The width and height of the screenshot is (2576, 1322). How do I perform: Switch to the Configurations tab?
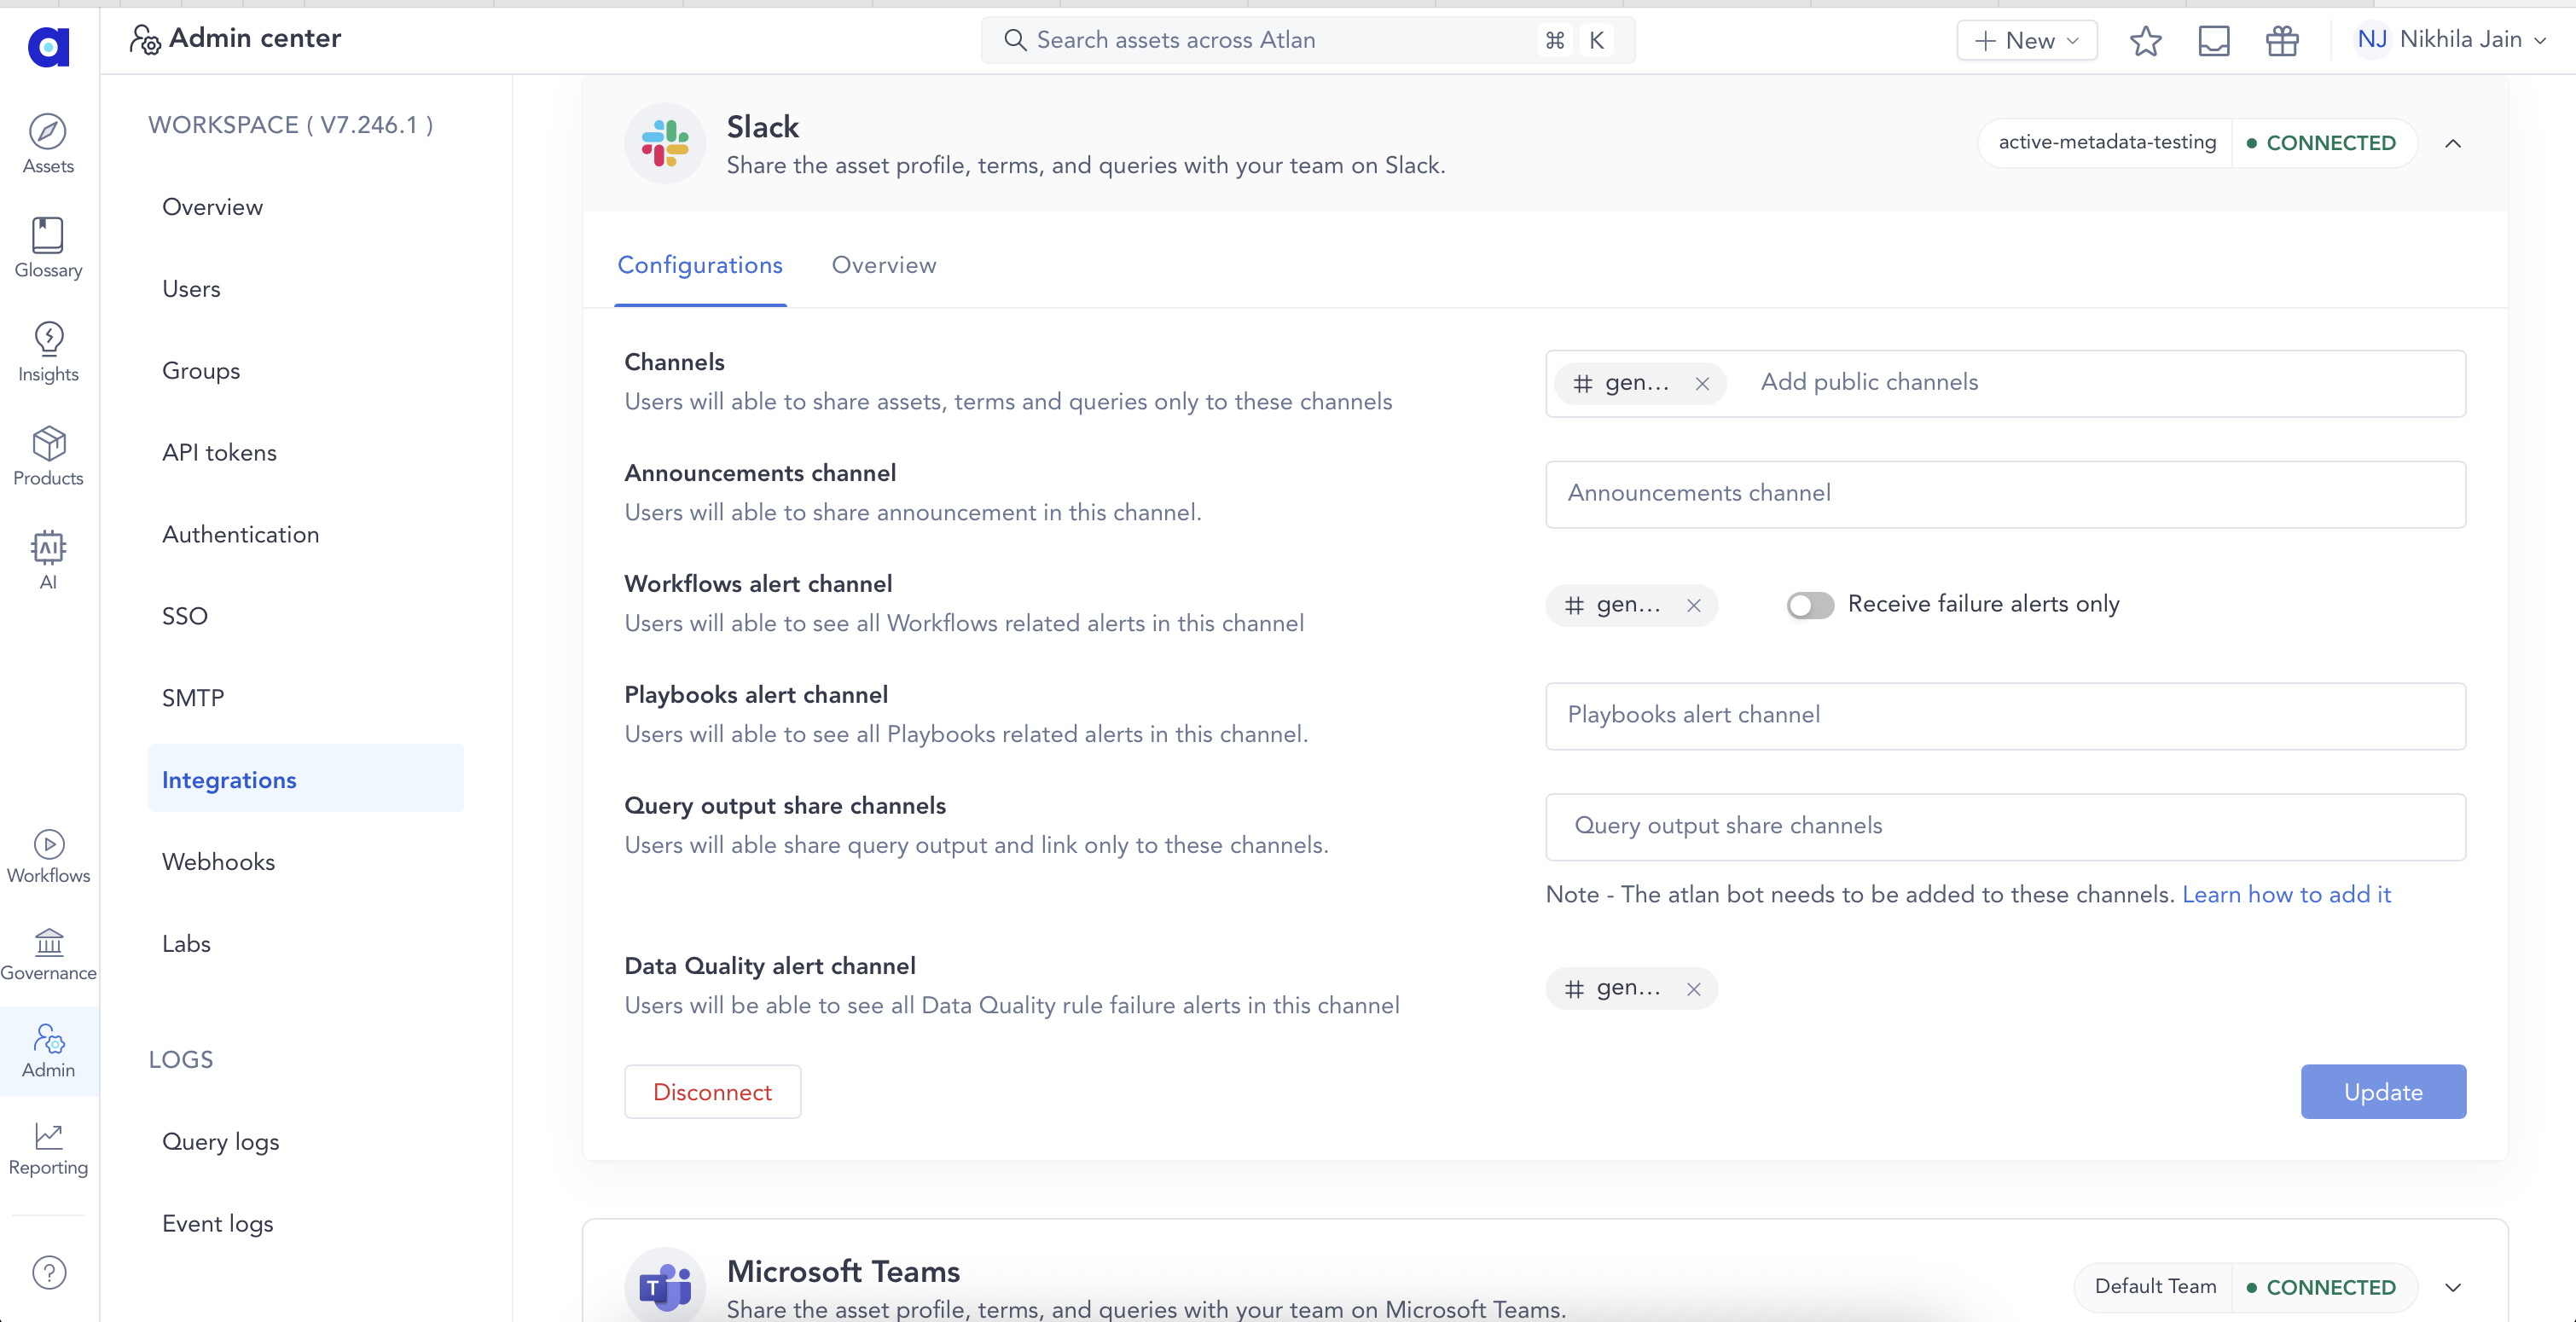point(700,265)
